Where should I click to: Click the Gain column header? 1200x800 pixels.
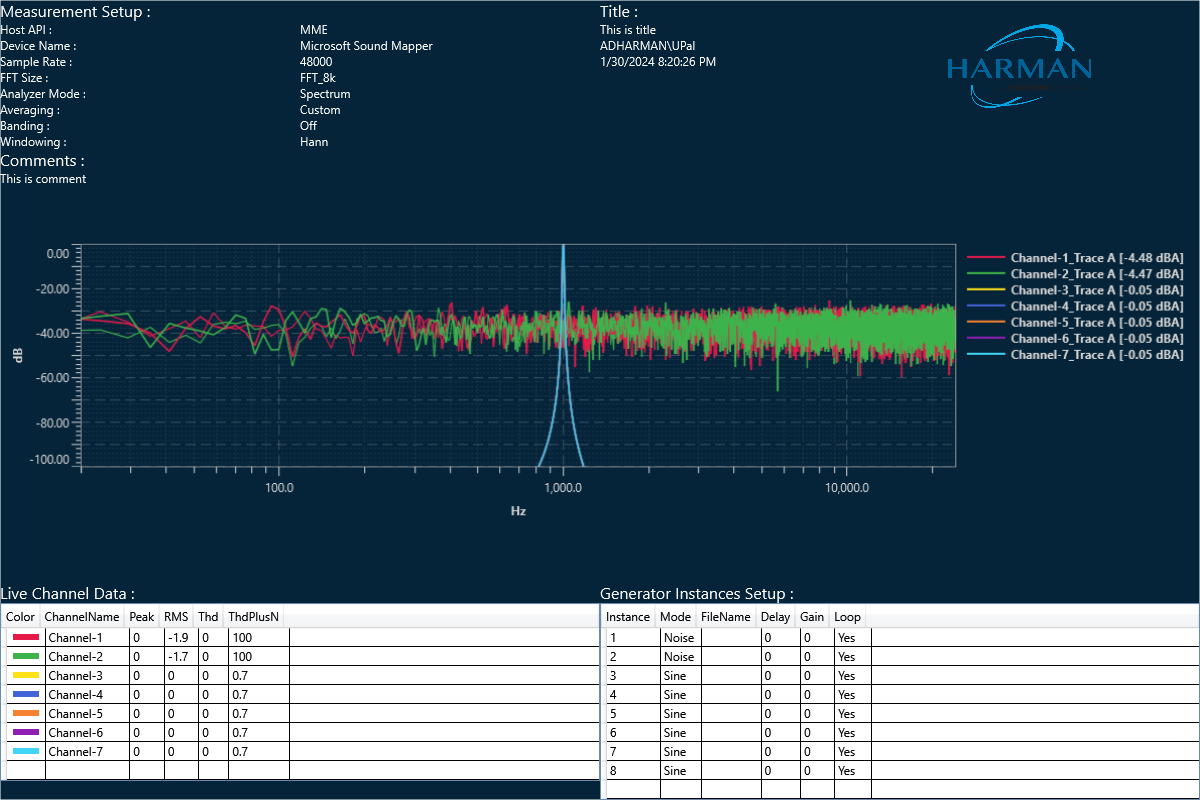[x=812, y=617]
